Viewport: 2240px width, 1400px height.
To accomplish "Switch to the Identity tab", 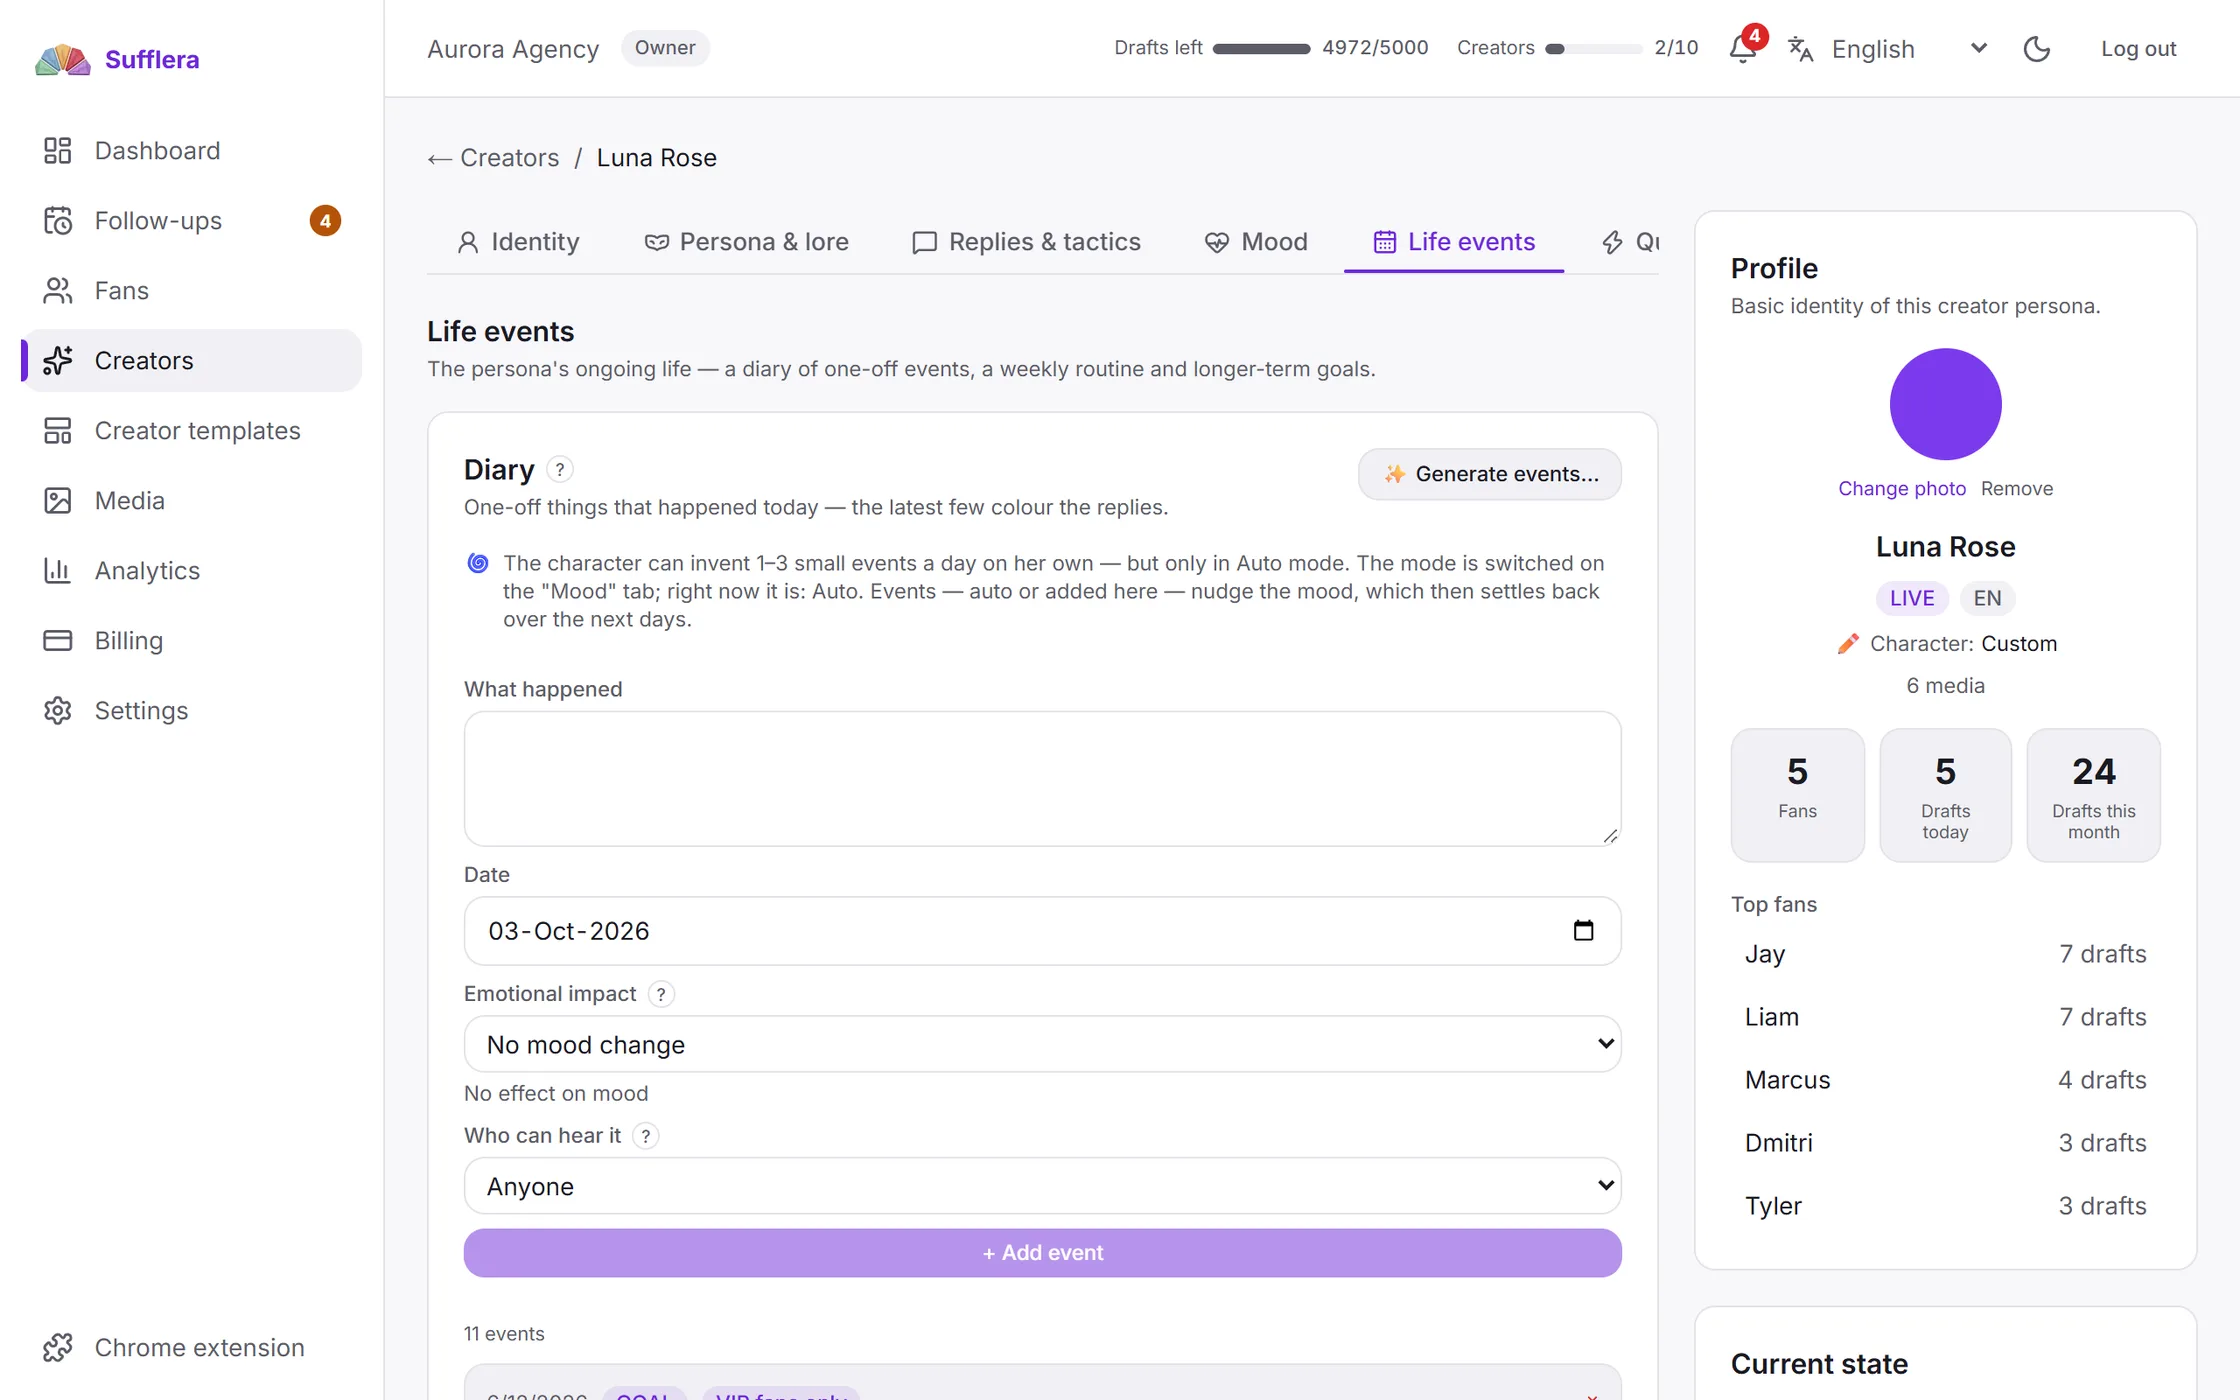I will point(518,242).
